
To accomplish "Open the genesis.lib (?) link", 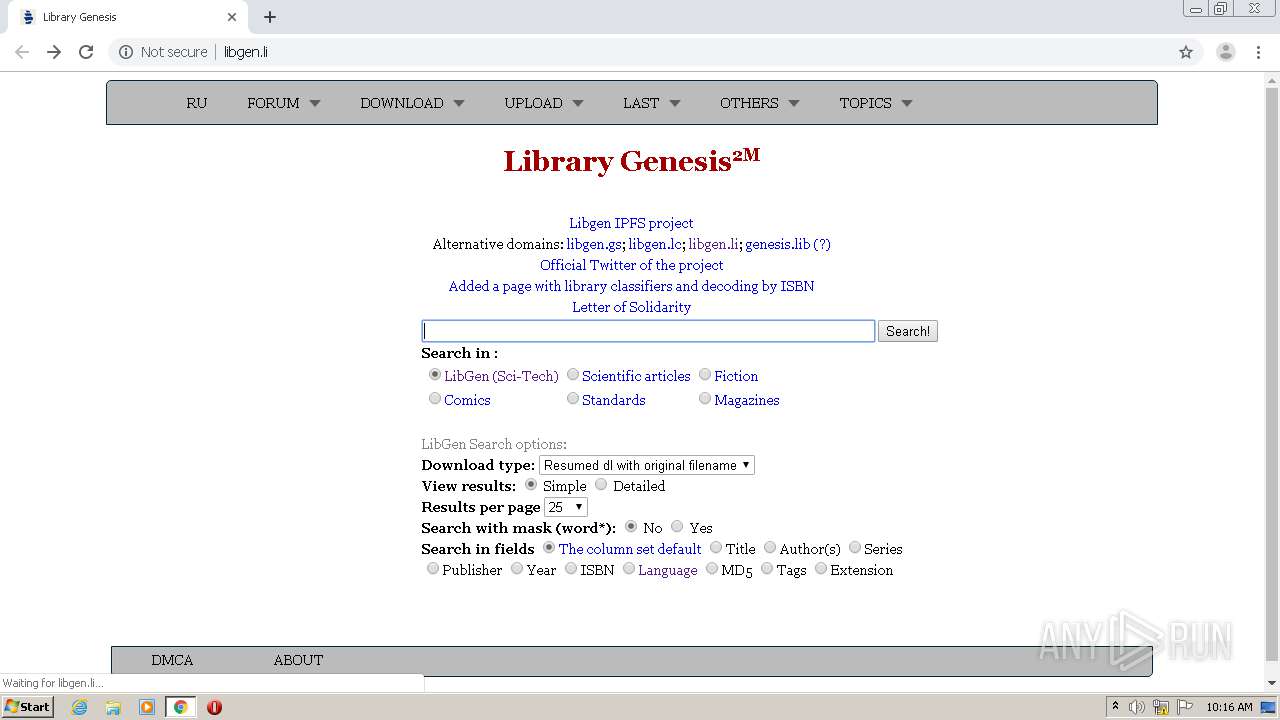I will tap(788, 244).
